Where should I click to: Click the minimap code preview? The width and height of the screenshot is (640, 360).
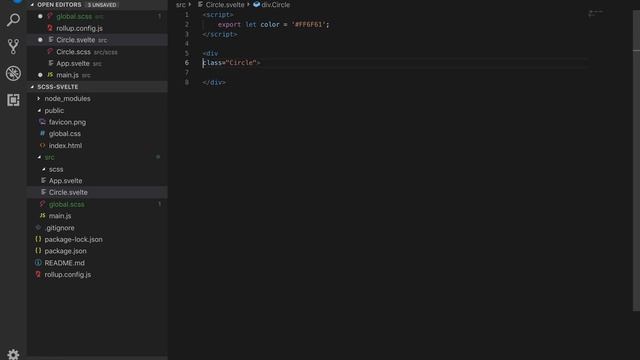coord(596,13)
